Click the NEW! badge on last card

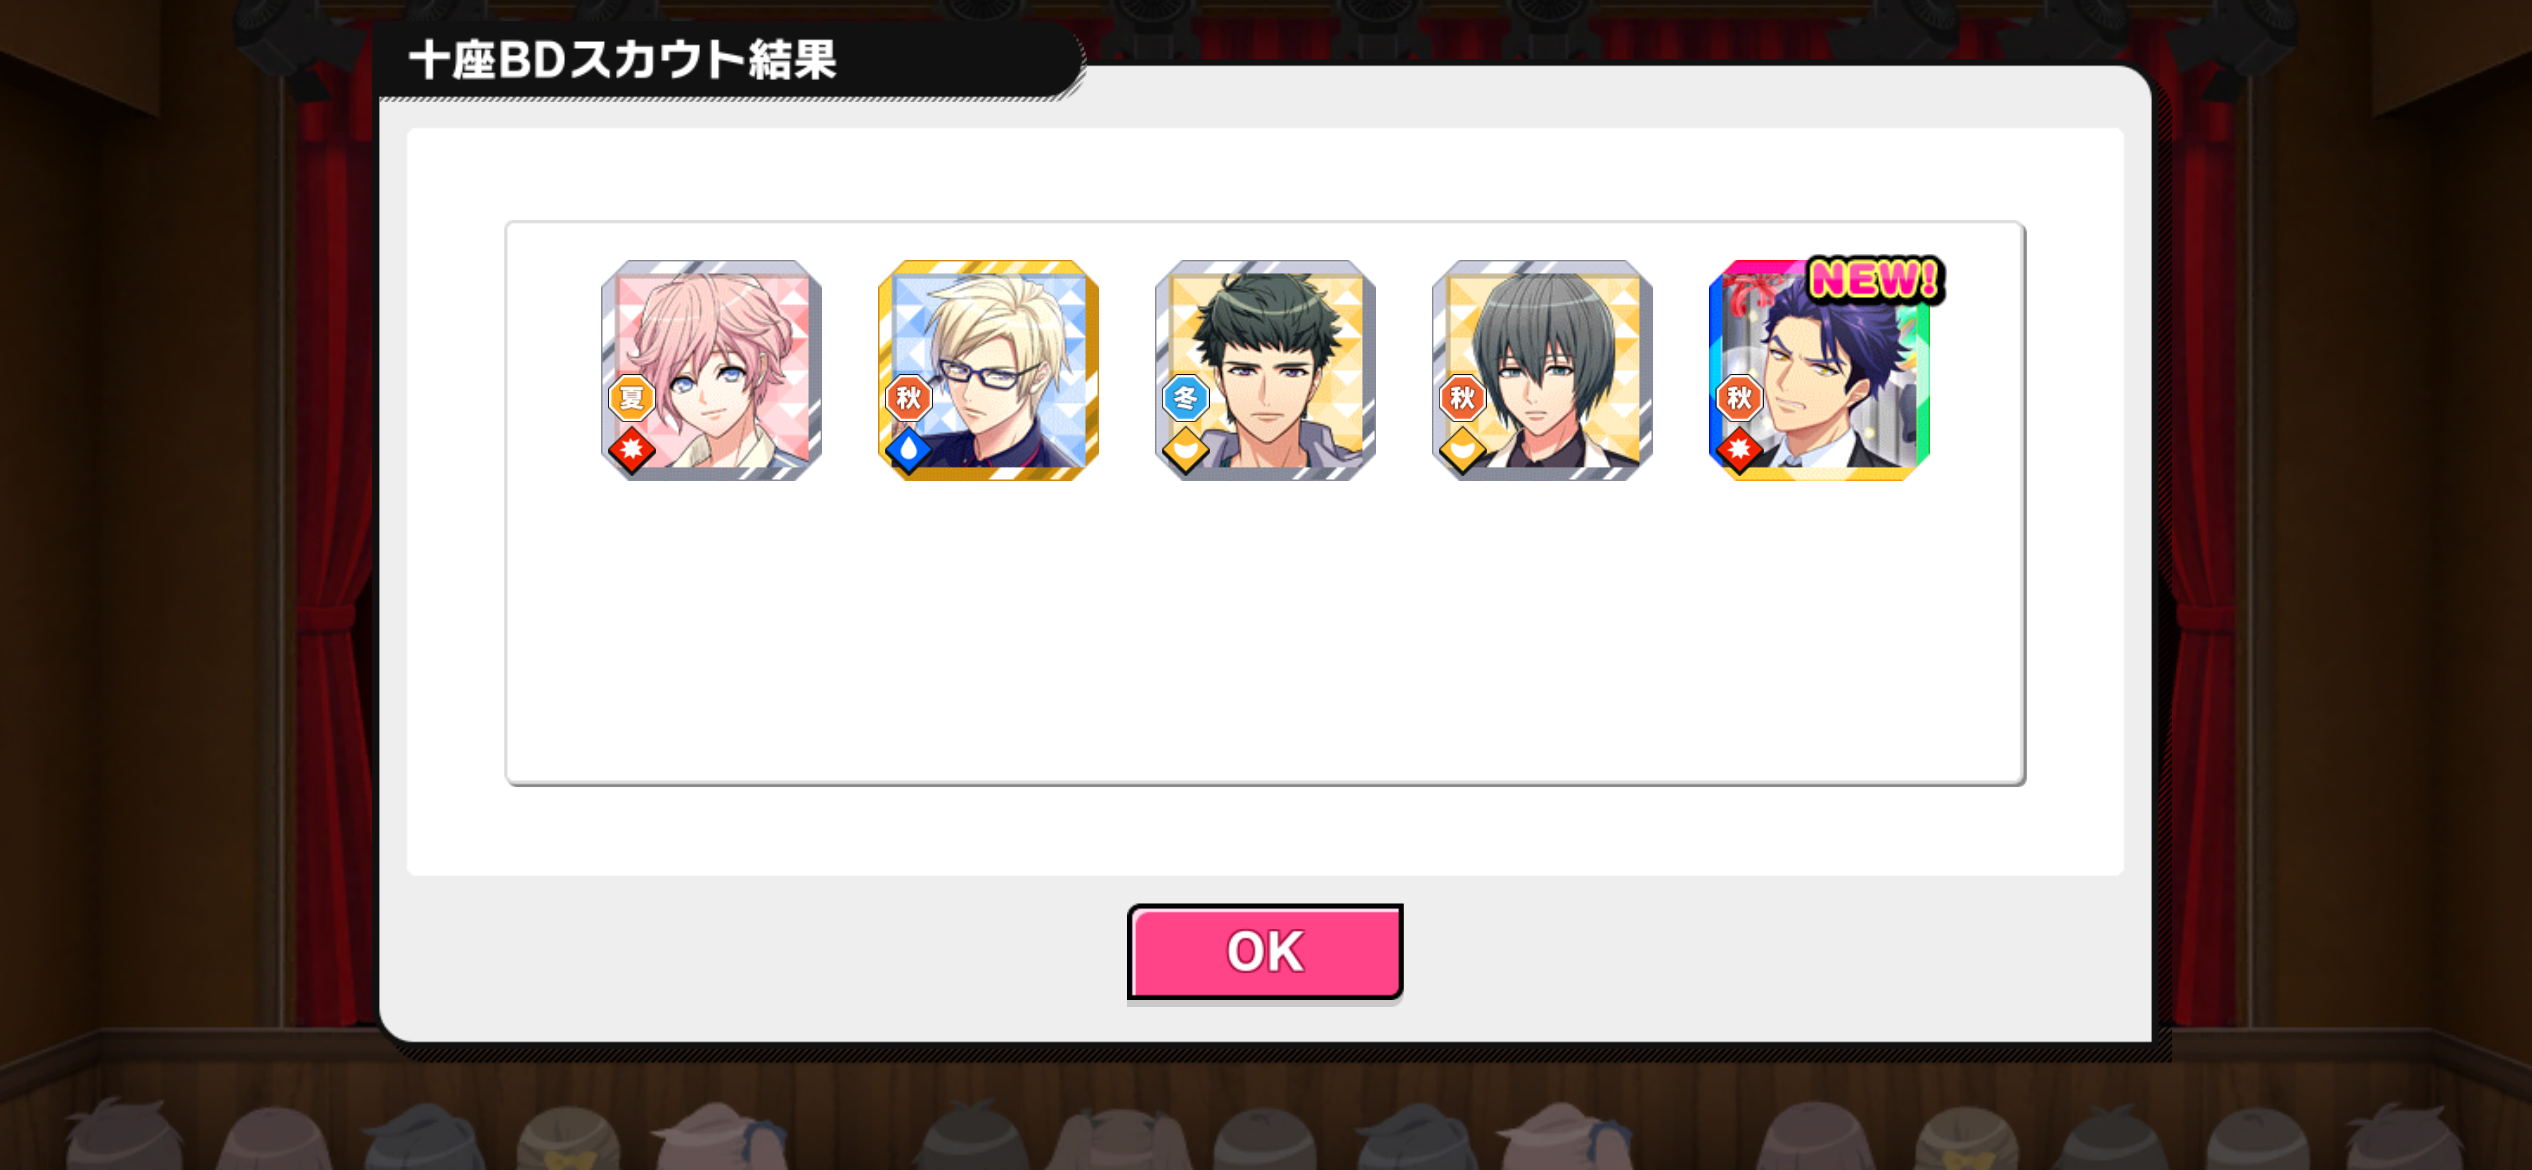point(1874,279)
